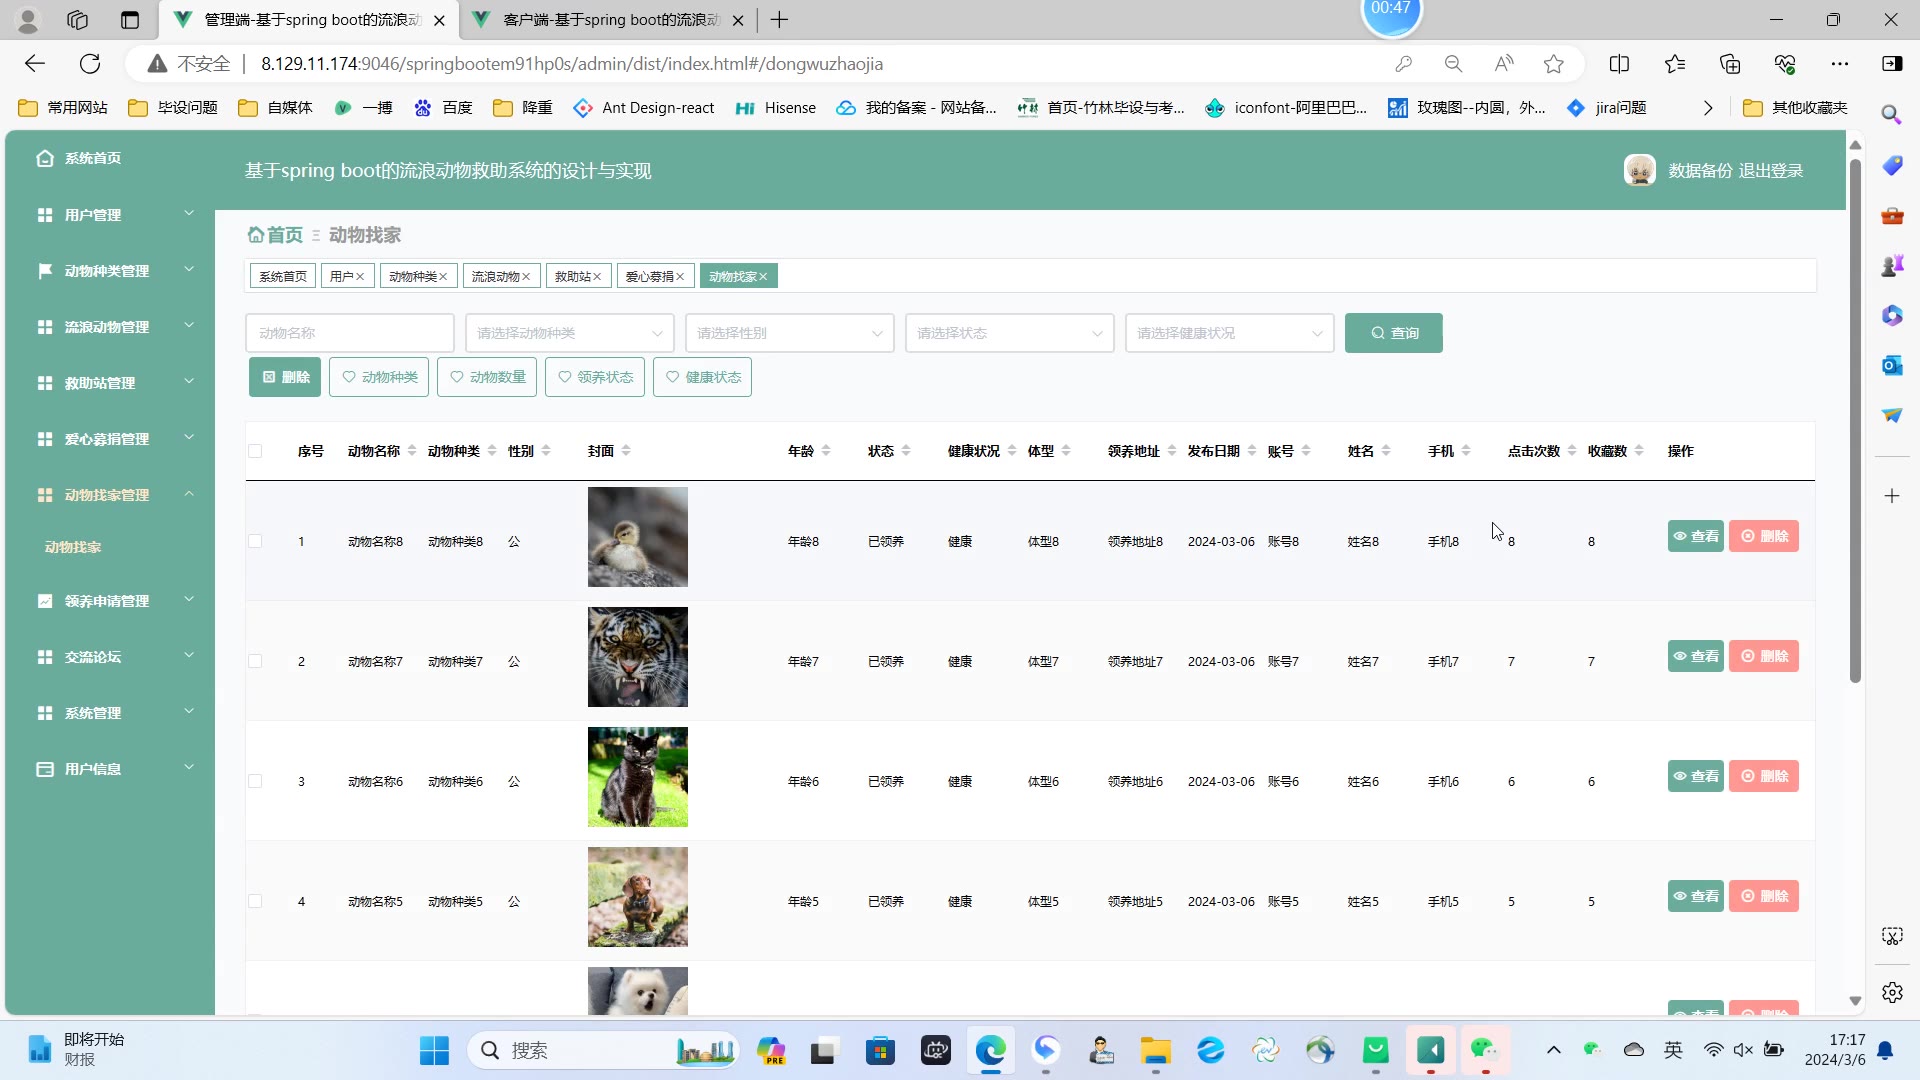Click the tiger cover thumbnail in row 2
The width and height of the screenshot is (1920, 1080).
coord(637,657)
